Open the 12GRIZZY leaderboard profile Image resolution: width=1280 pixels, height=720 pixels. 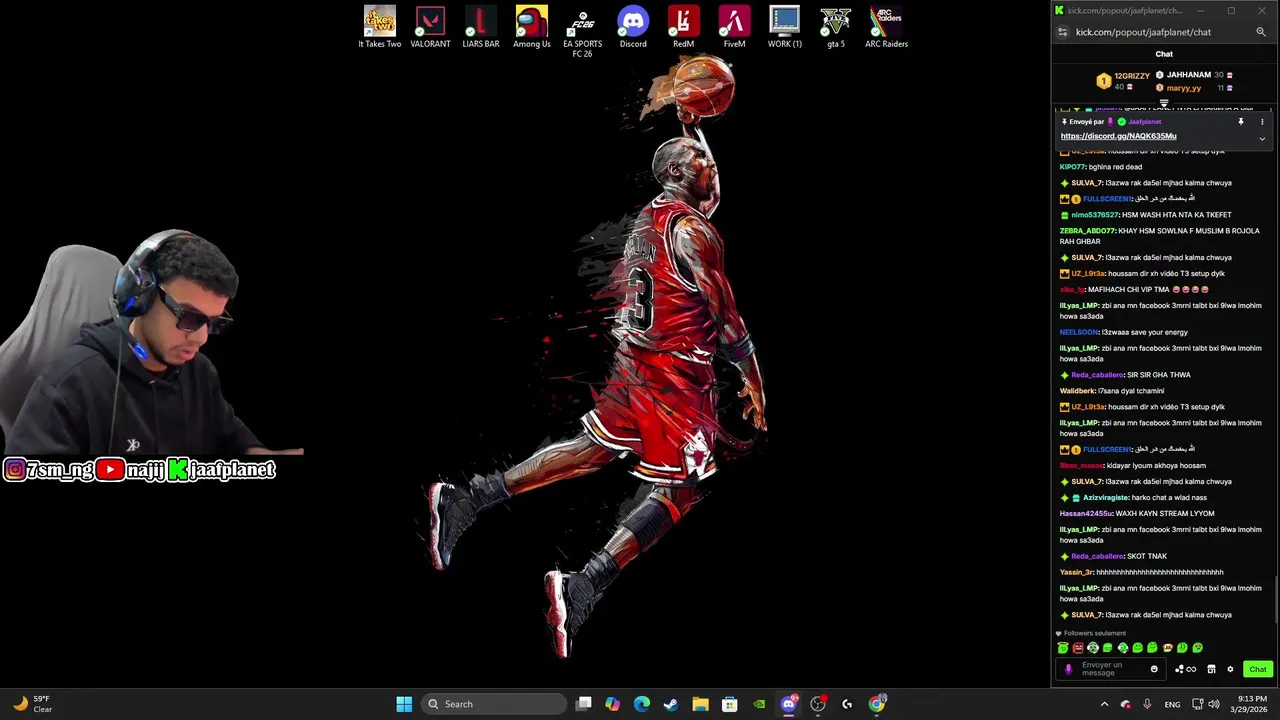coord(1132,76)
